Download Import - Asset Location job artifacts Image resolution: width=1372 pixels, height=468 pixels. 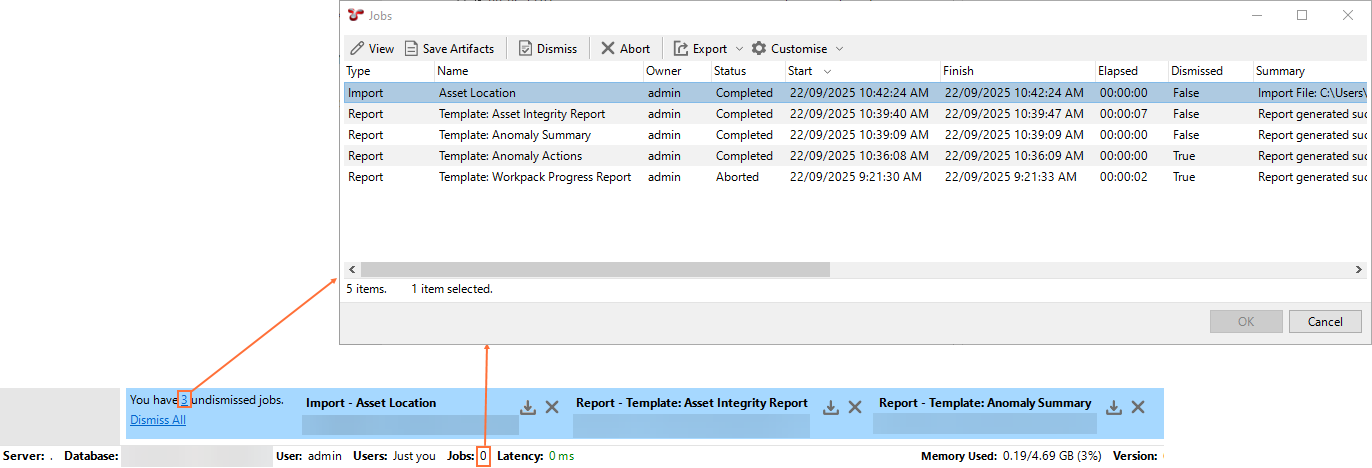point(528,407)
